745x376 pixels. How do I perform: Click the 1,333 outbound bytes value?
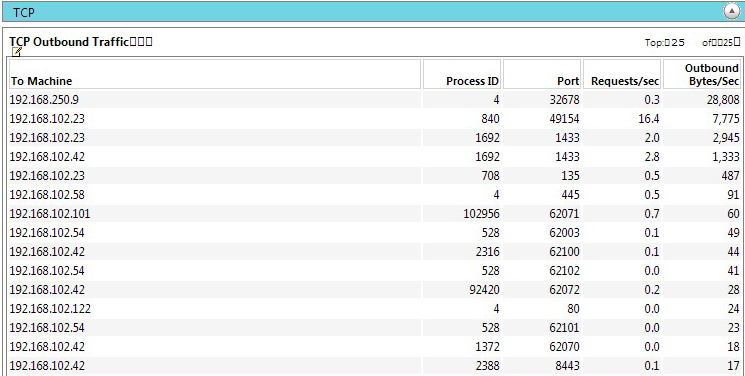(726, 157)
